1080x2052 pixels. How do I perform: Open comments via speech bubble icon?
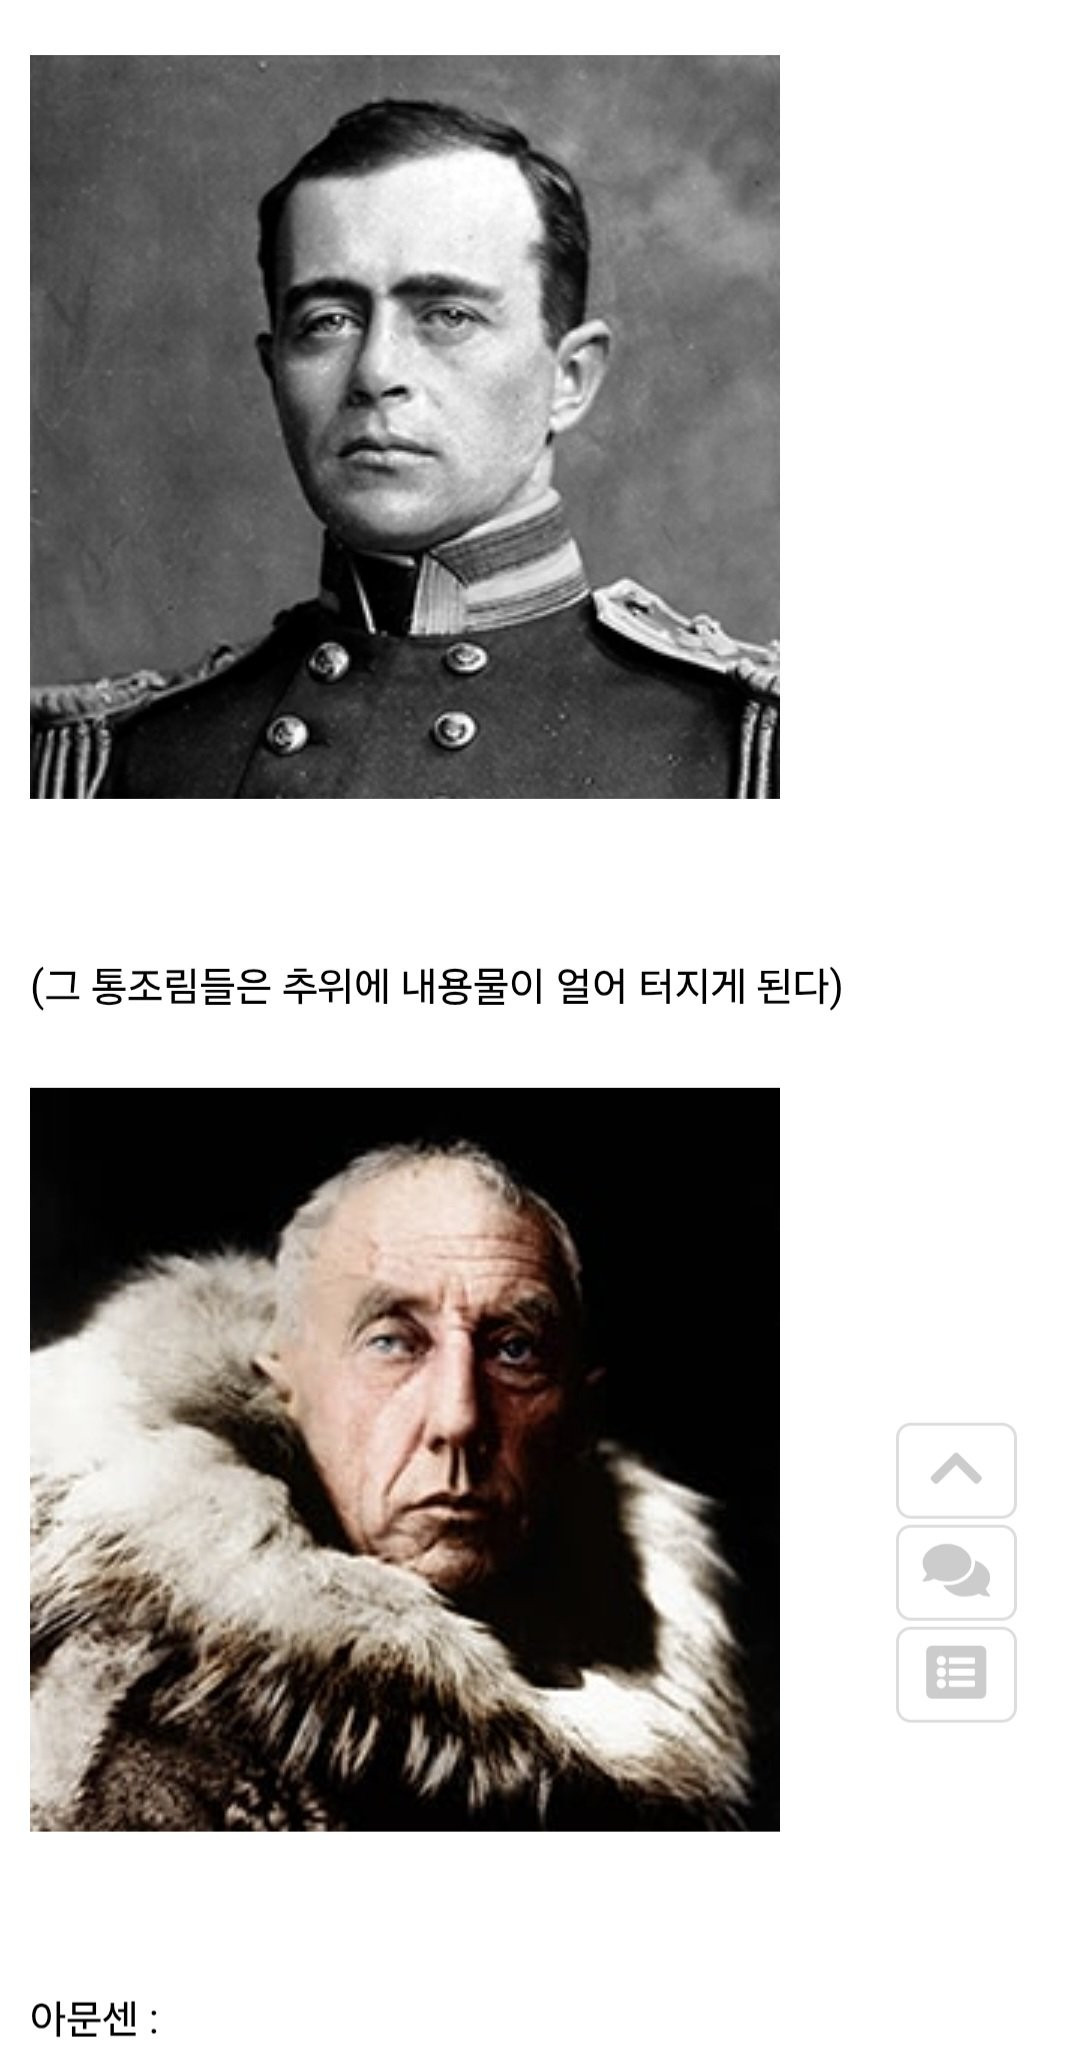click(956, 1572)
